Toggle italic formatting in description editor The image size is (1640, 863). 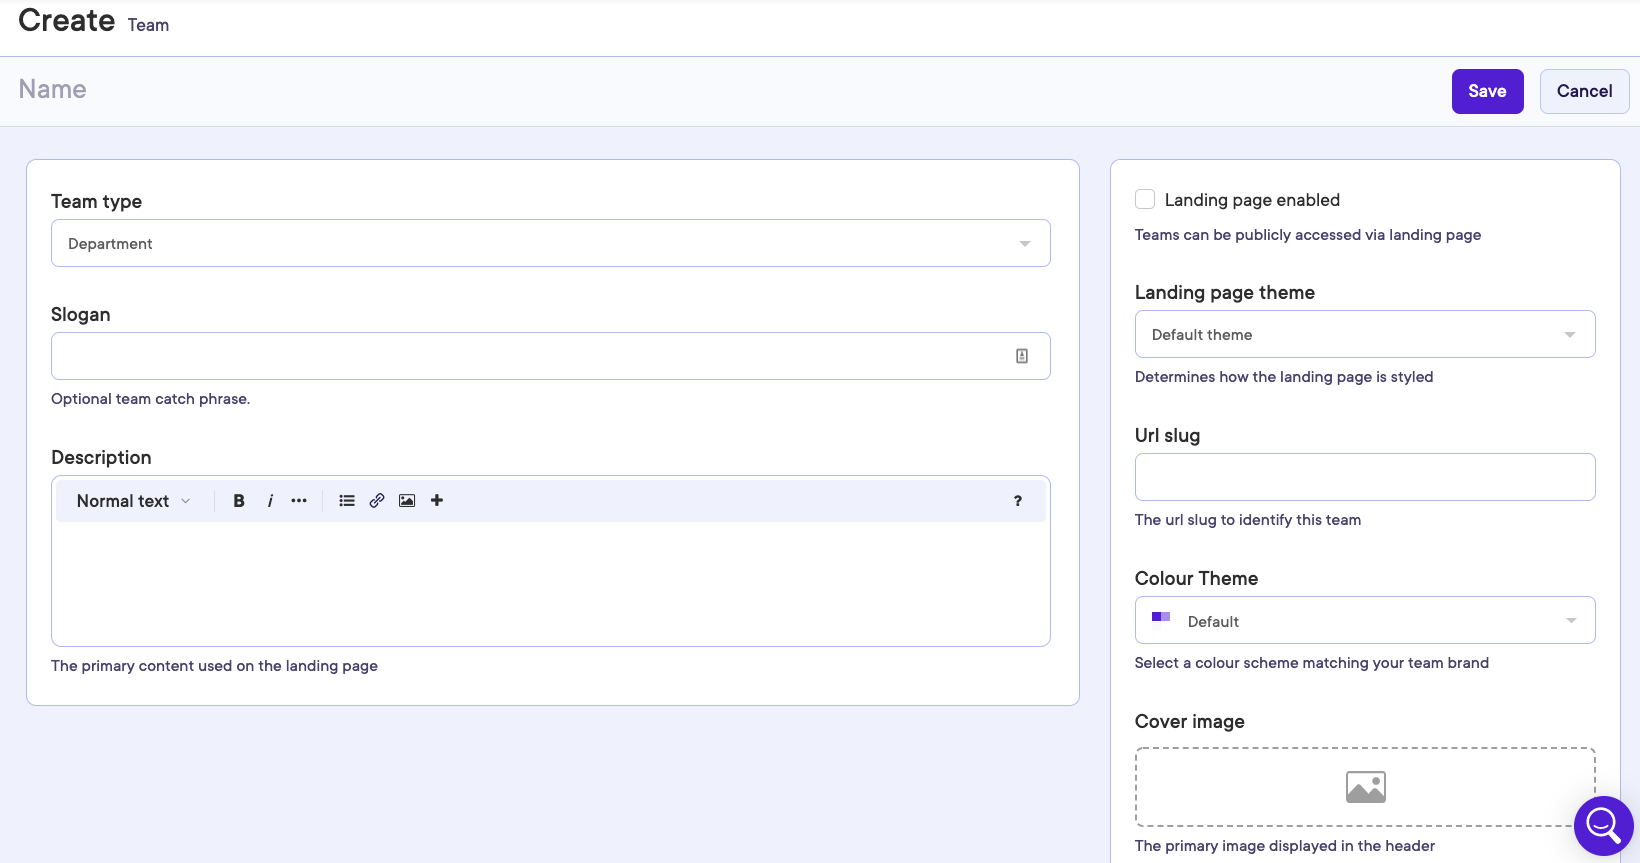tap(270, 501)
